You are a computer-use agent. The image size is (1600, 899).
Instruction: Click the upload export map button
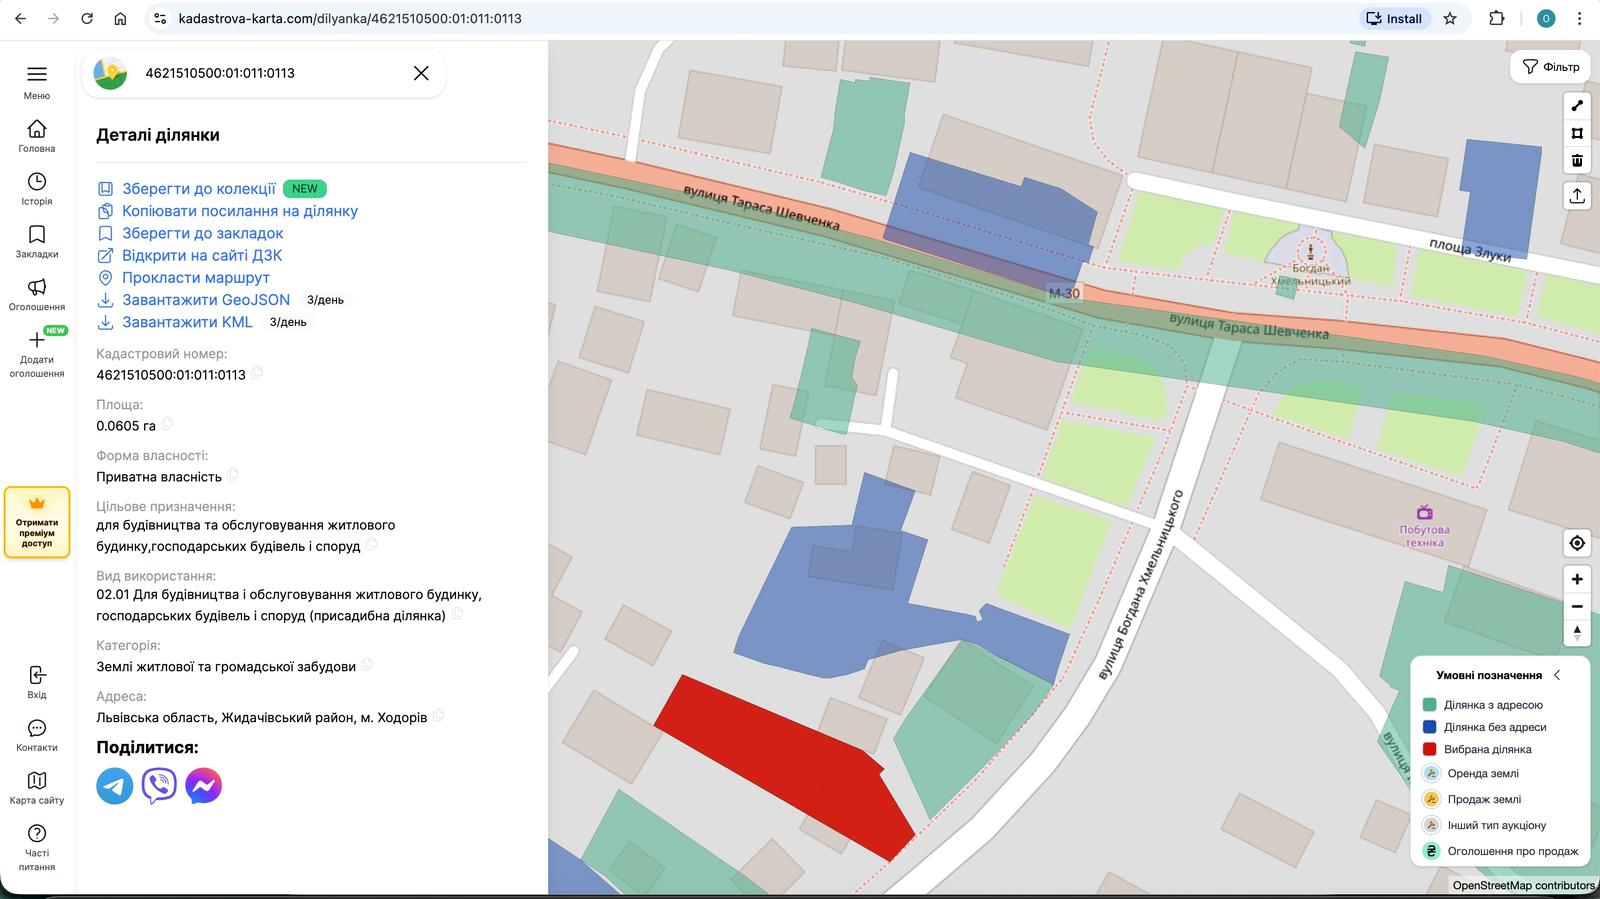click(x=1577, y=196)
